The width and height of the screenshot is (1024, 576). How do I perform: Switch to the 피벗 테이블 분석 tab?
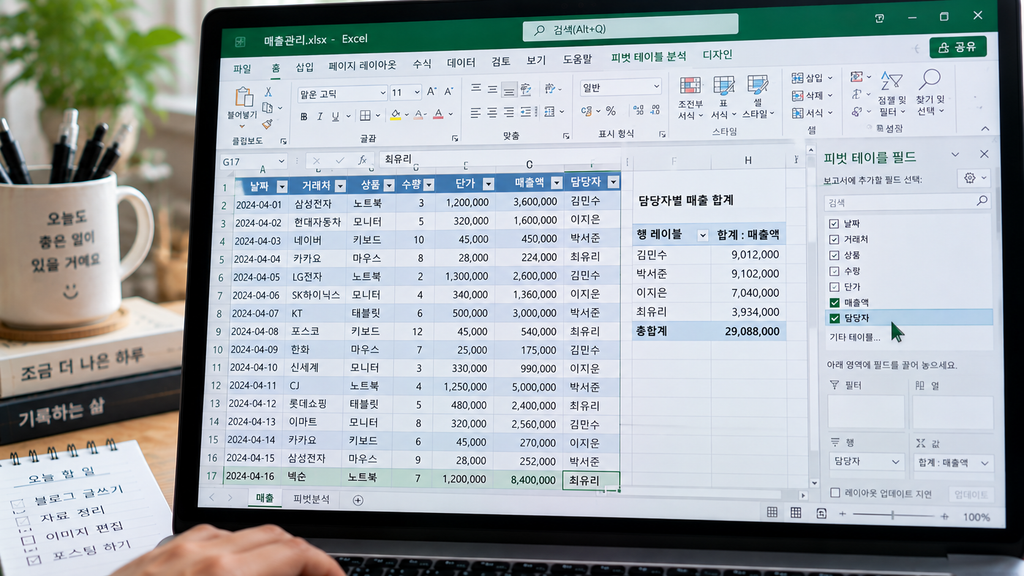pyautogui.click(x=648, y=57)
